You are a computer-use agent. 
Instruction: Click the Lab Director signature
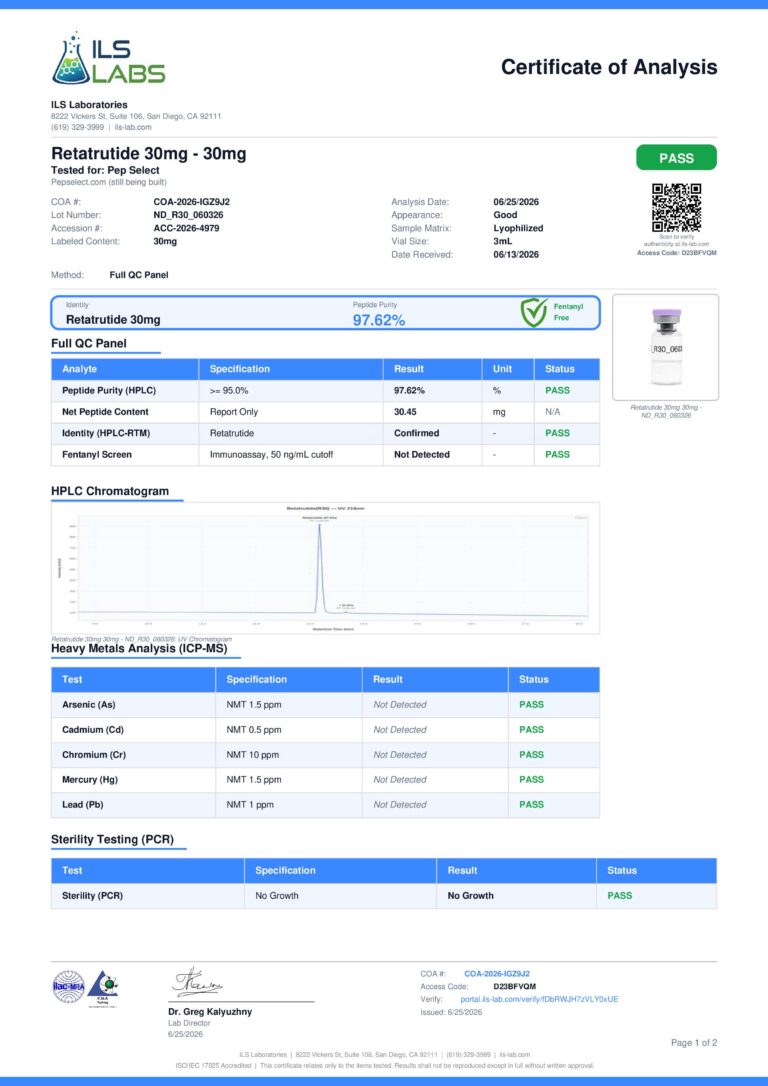(x=197, y=982)
